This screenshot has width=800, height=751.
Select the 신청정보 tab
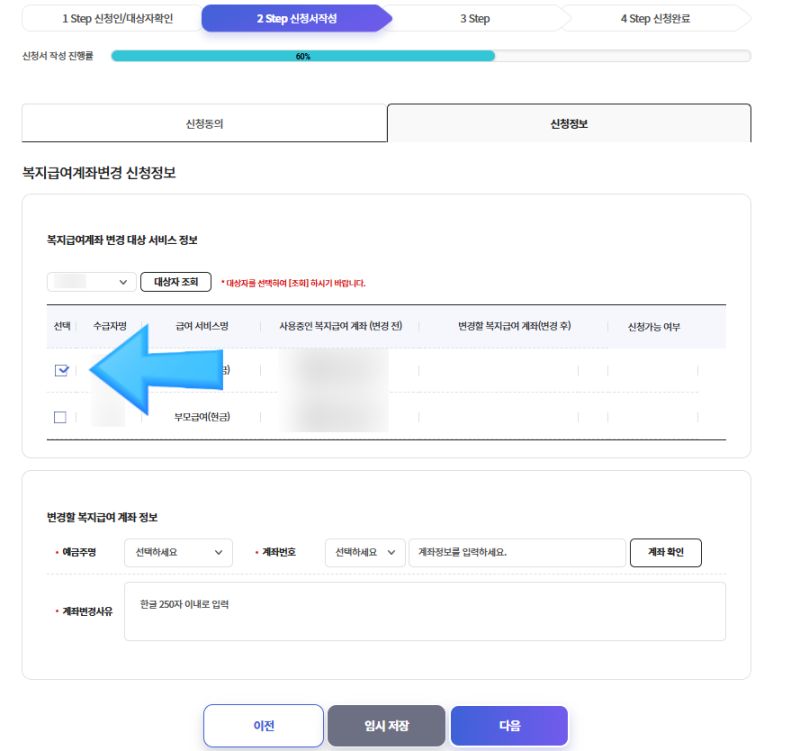(x=569, y=123)
